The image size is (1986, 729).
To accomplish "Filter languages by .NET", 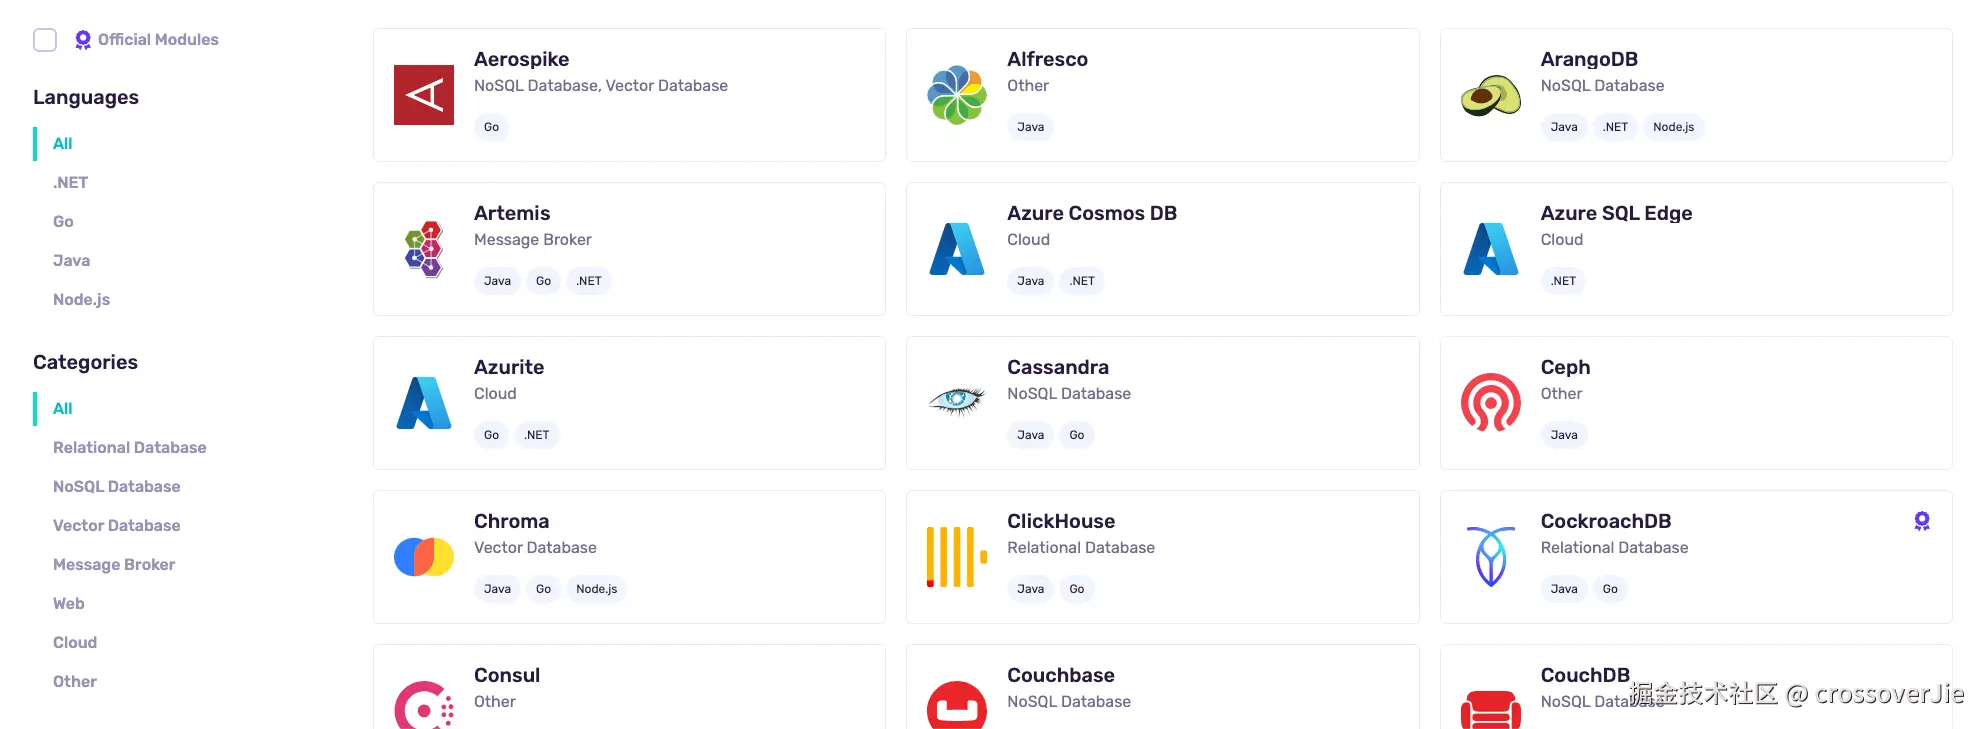I will click(x=70, y=183).
